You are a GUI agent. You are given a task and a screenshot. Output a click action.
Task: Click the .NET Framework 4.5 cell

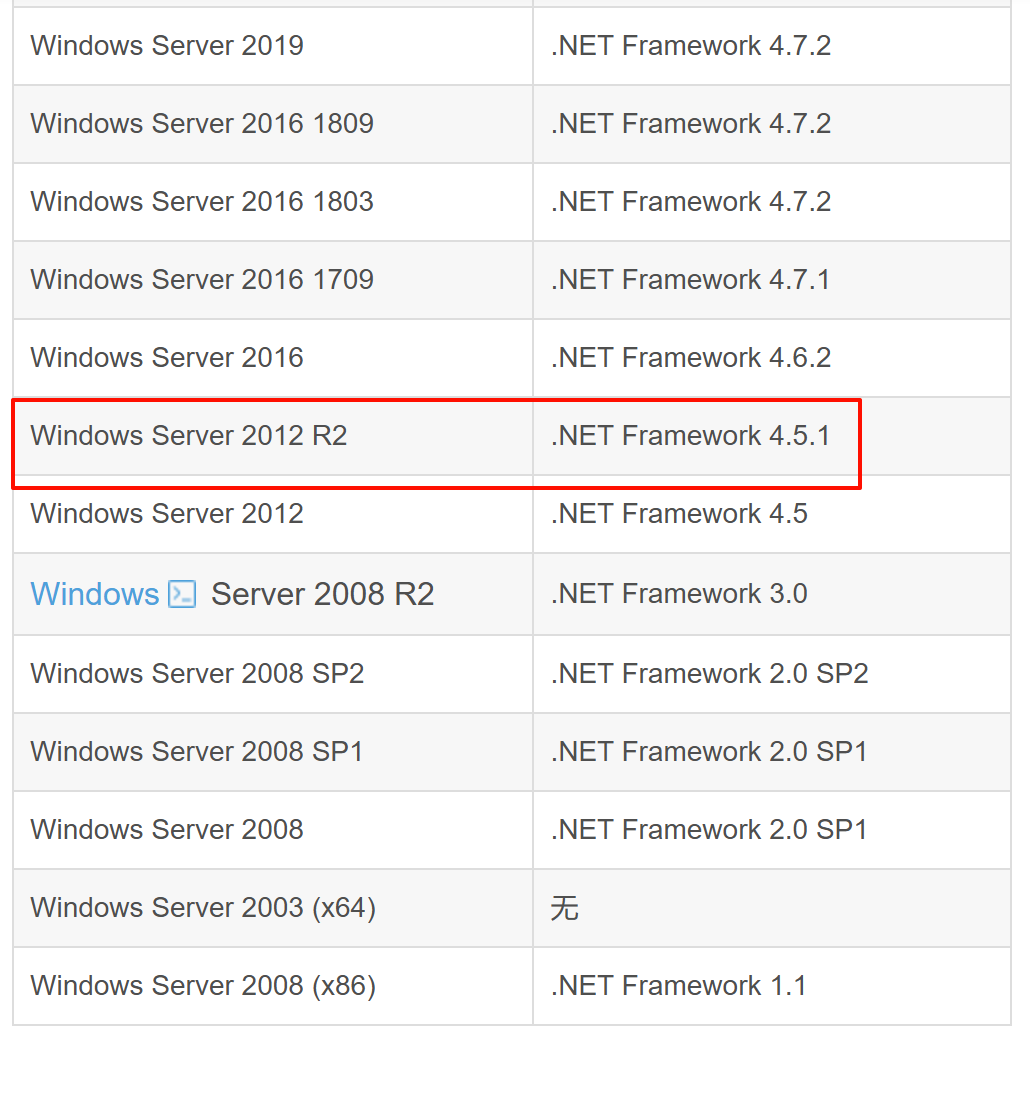772,514
